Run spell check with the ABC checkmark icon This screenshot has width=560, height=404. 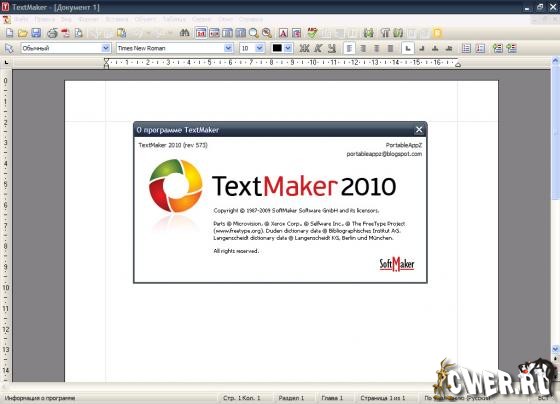pos(312,33)
